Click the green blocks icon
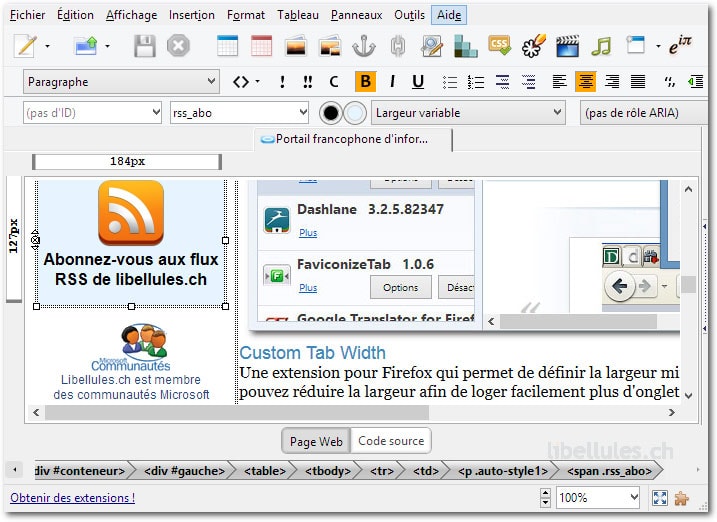 466,46
